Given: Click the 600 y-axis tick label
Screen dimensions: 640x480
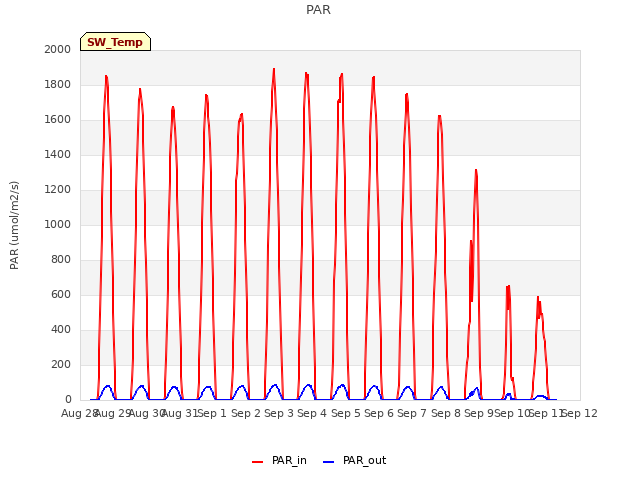Looking at the screenshot, I should point(61,295).
